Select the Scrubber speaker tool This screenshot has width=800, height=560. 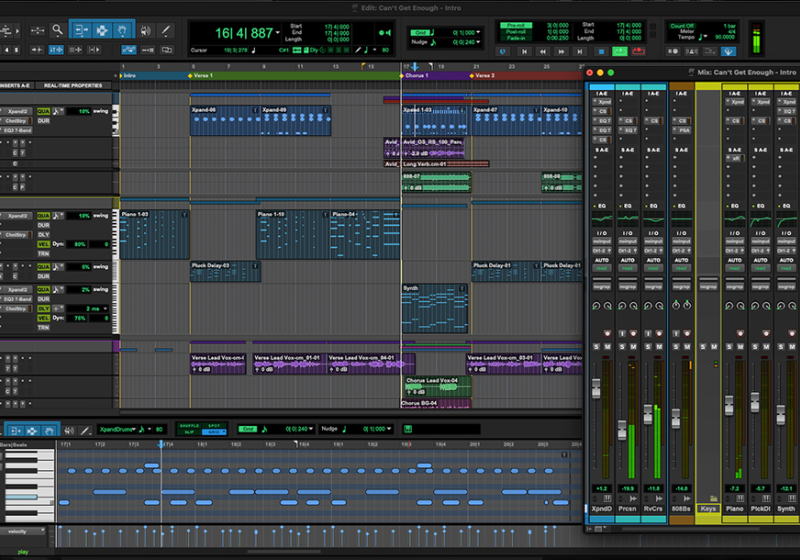pos(145,31)
